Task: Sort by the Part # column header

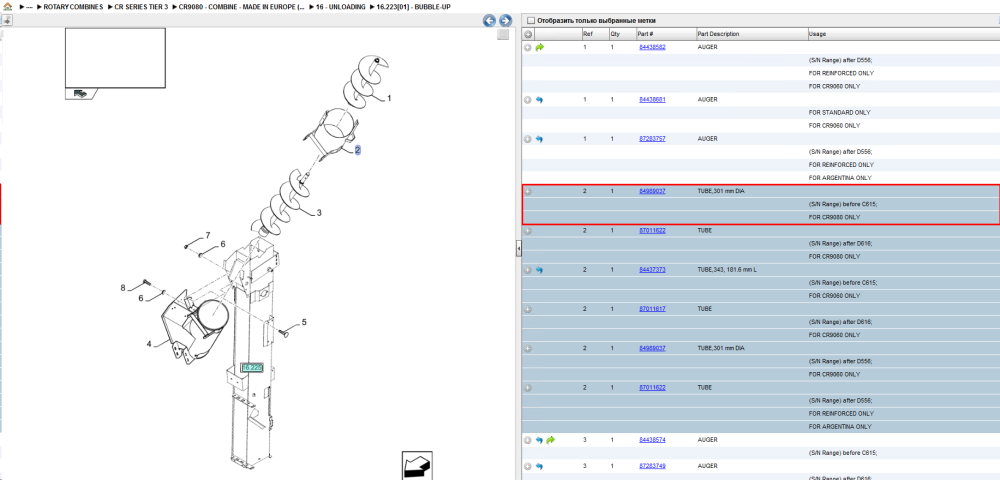Action: coord(665,34)
